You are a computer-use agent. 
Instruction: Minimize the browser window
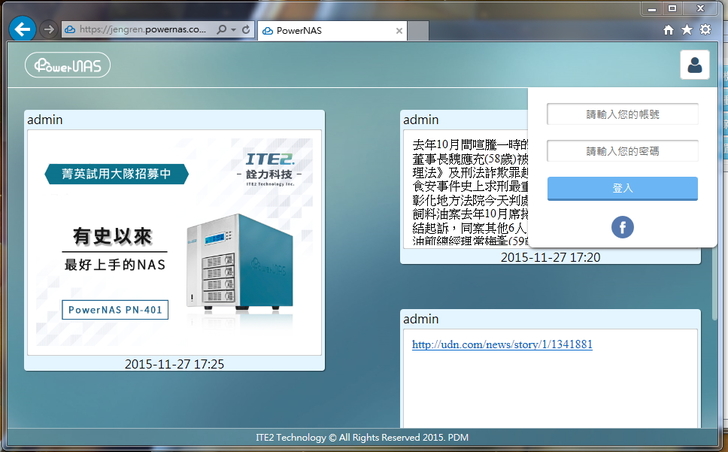point(652,8)
